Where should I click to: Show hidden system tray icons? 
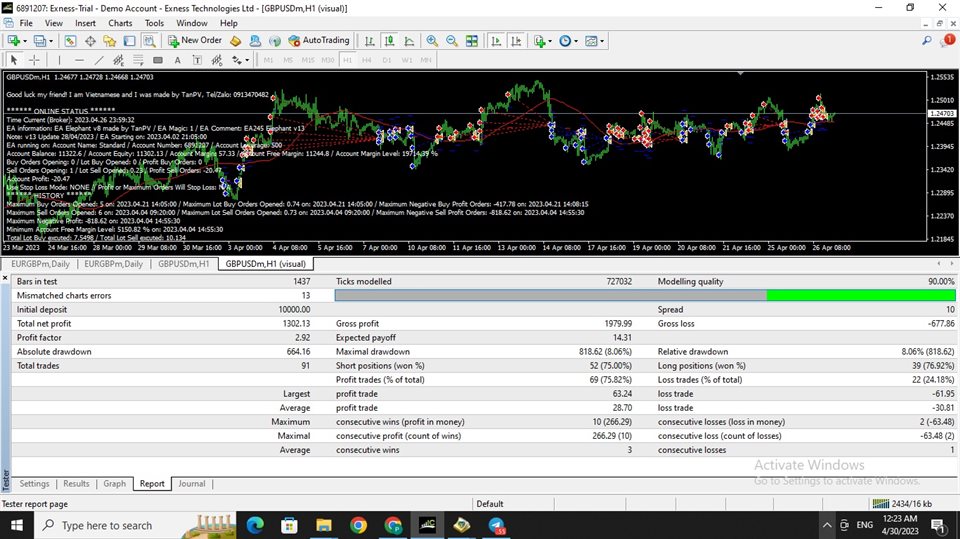pos(827,525)
